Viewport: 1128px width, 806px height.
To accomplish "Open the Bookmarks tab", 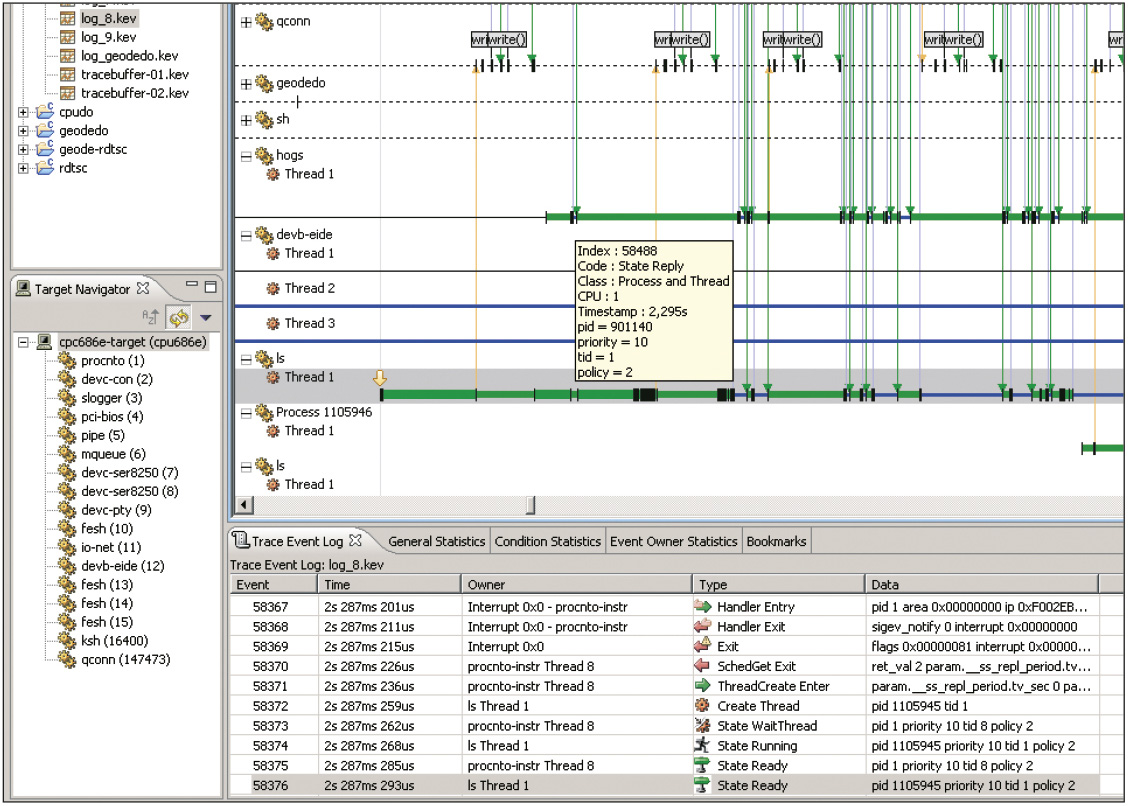I will click(776, 542).
